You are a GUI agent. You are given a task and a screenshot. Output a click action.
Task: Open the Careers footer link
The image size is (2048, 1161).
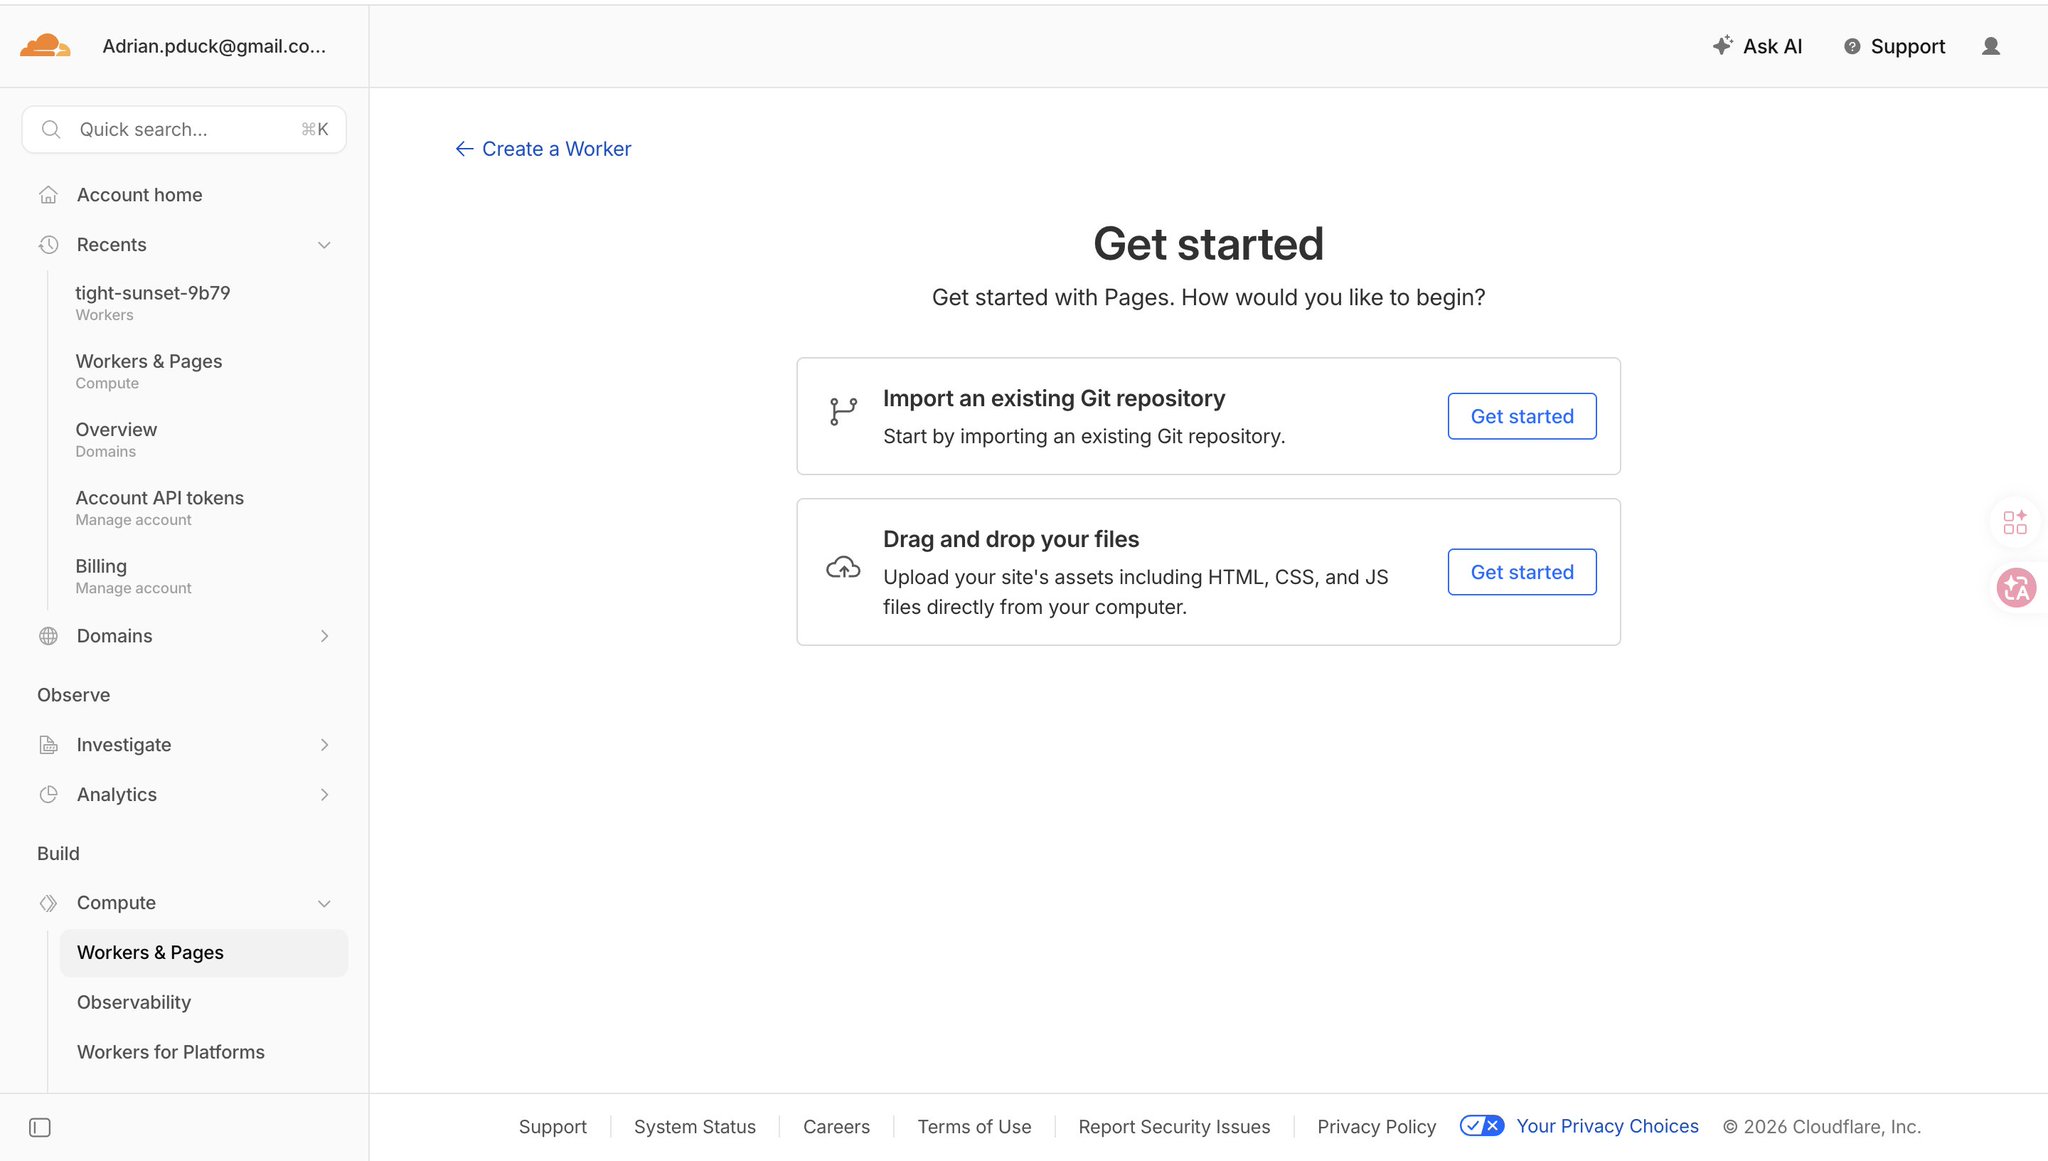click(836, 1127)
